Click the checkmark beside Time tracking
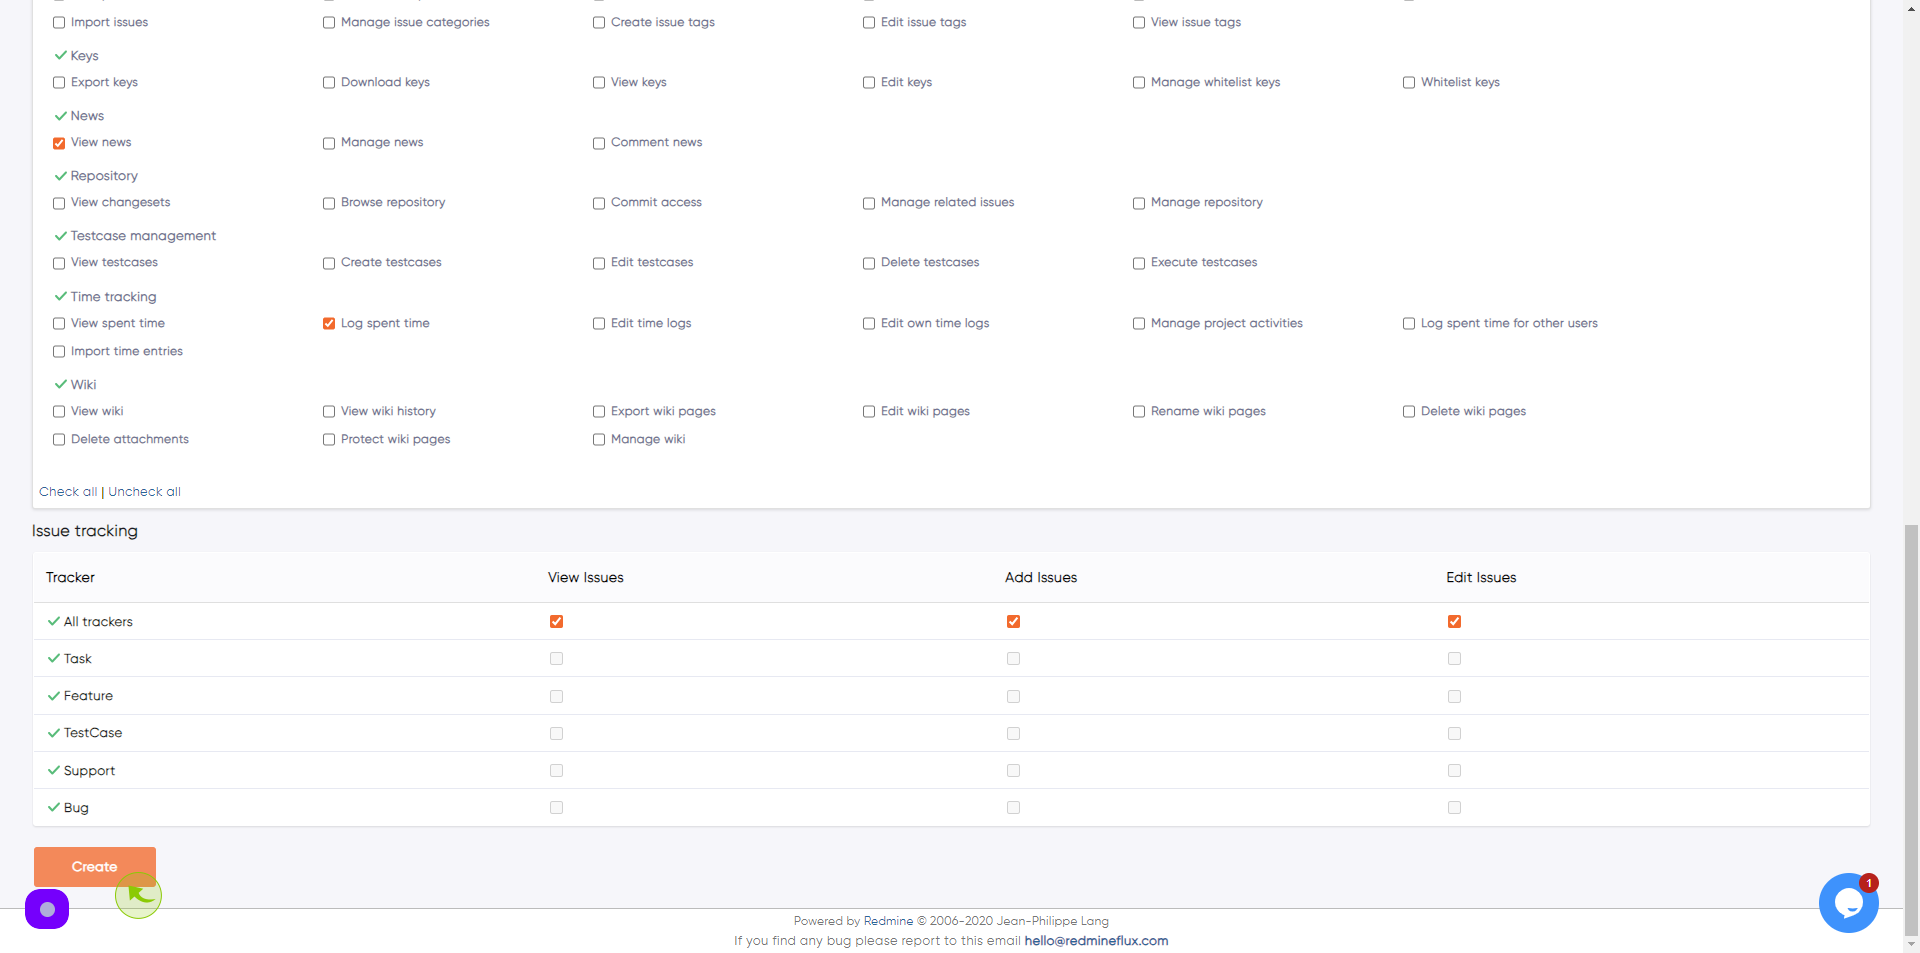 pyautogui.click(x=60, y=296)
